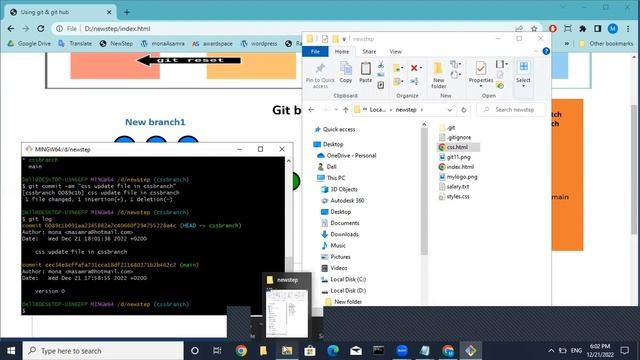Select Downloads in navigation pane
The height and width of the screenshot is (360, 640).
pos(340,234)
